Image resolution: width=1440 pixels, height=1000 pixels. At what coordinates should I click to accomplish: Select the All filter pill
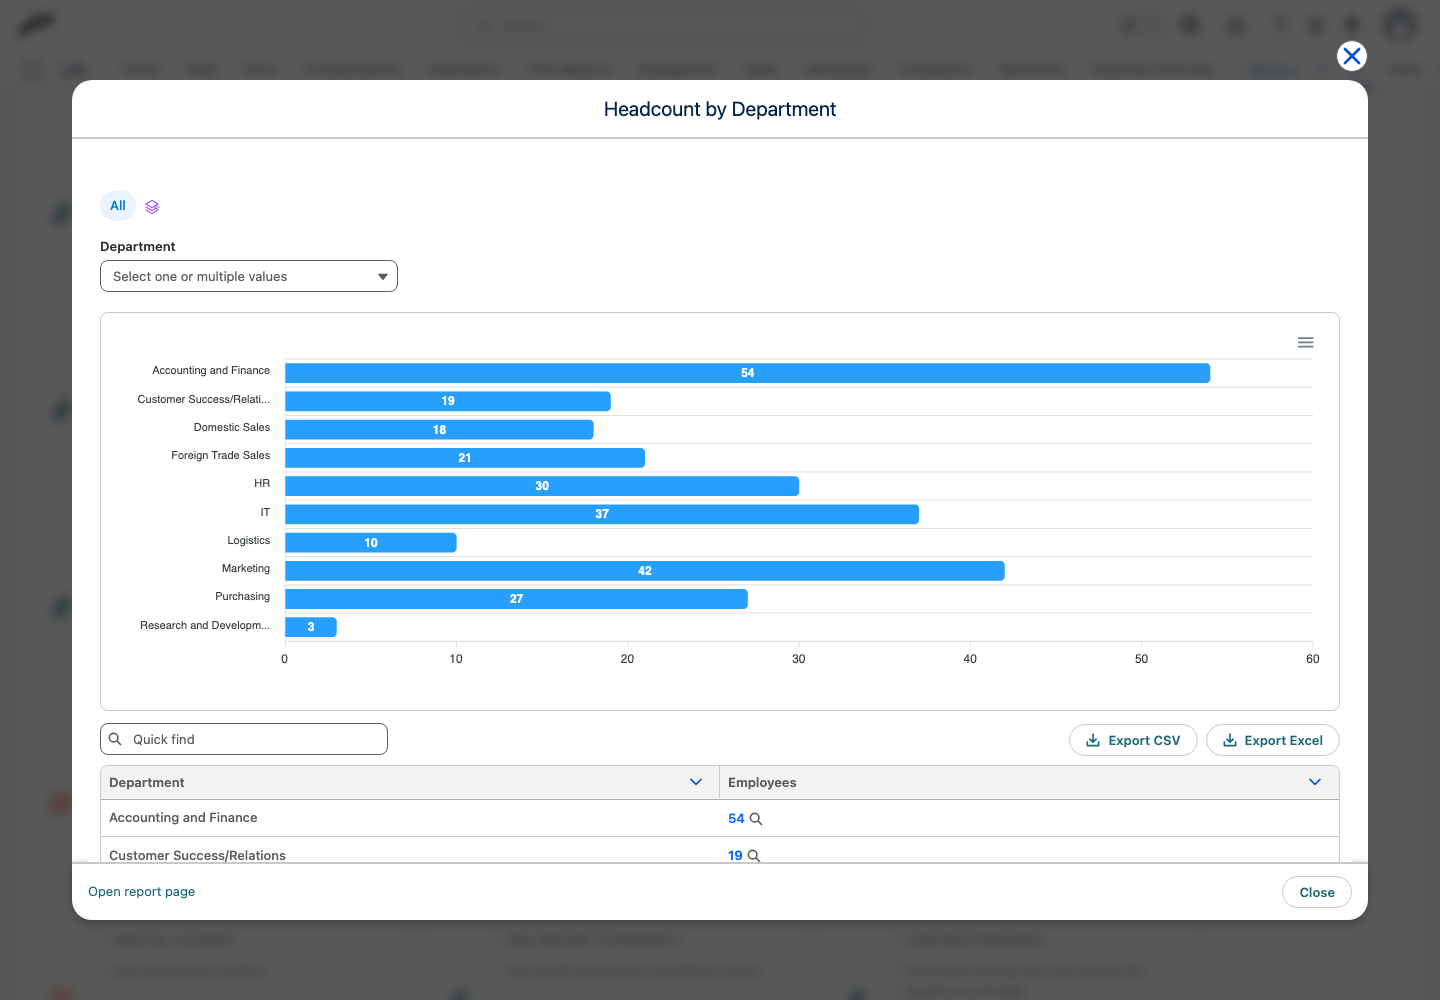tap(118, 206)
